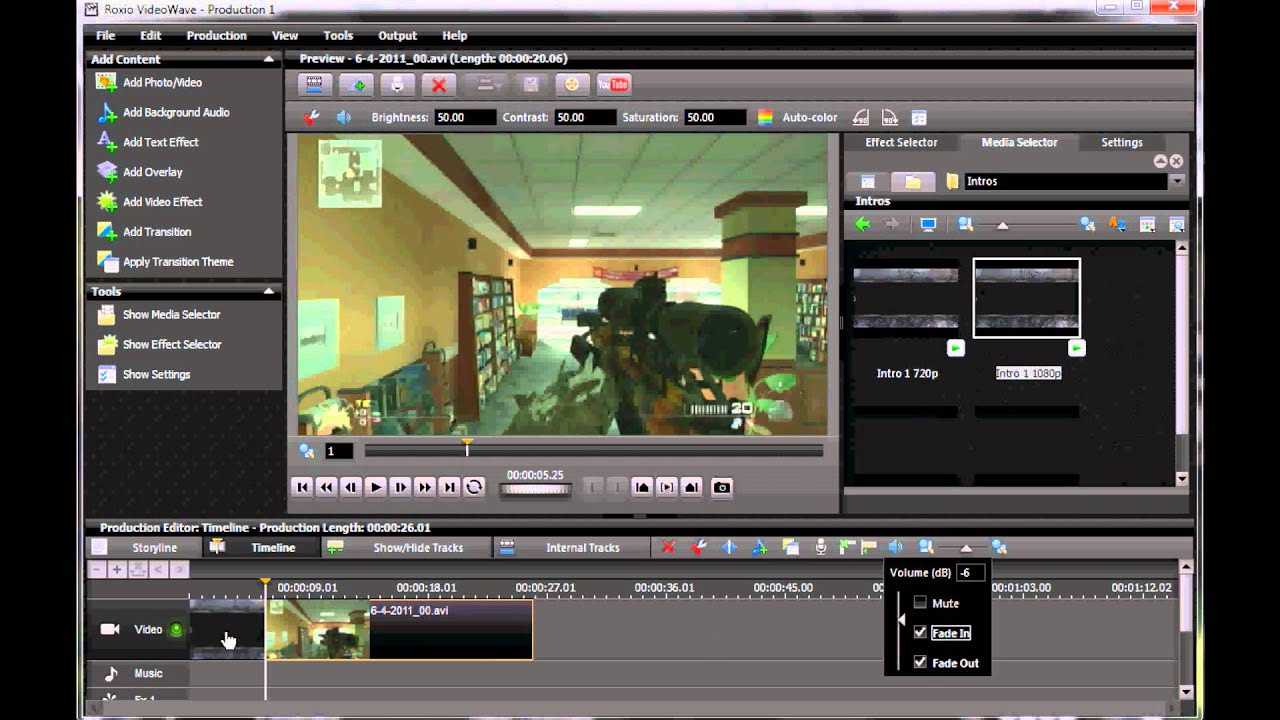Viewport: 1280px width, 720px height.
Task: Click the blue split clip icon in timeline toolbar
Action: tap(729, 547)
